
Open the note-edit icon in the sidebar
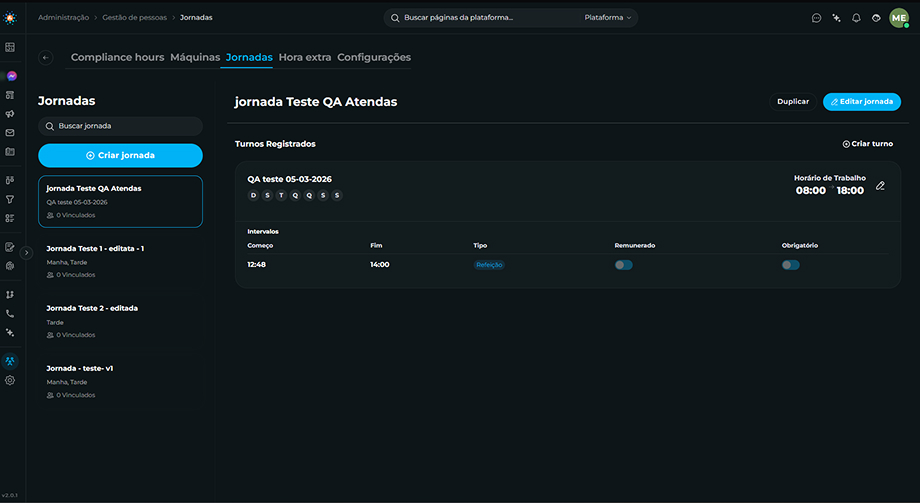[10, 247]
